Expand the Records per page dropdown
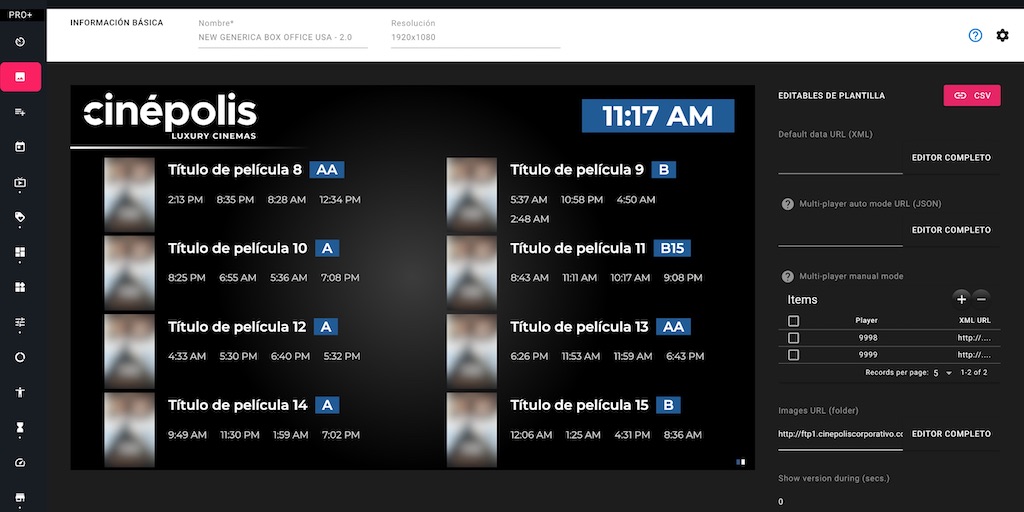The height and width of the screenshot is (512, 1024). tap(942, 373)
